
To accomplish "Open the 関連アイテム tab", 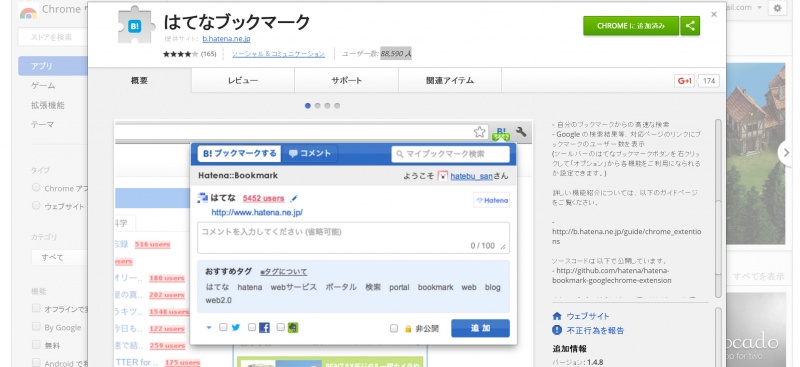I will 450,81.
